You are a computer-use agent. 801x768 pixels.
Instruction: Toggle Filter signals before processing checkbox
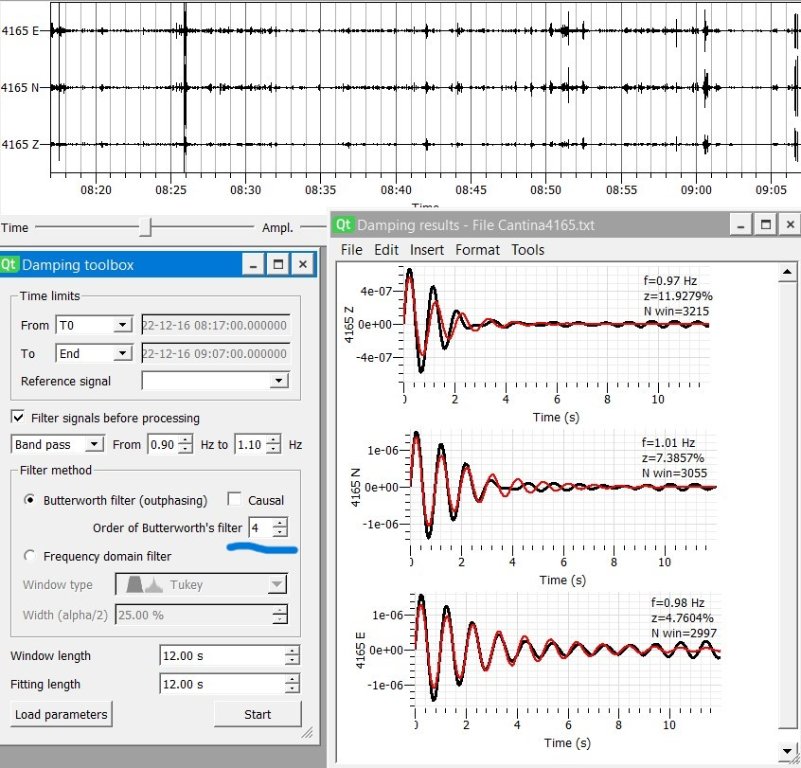point(18,418)
